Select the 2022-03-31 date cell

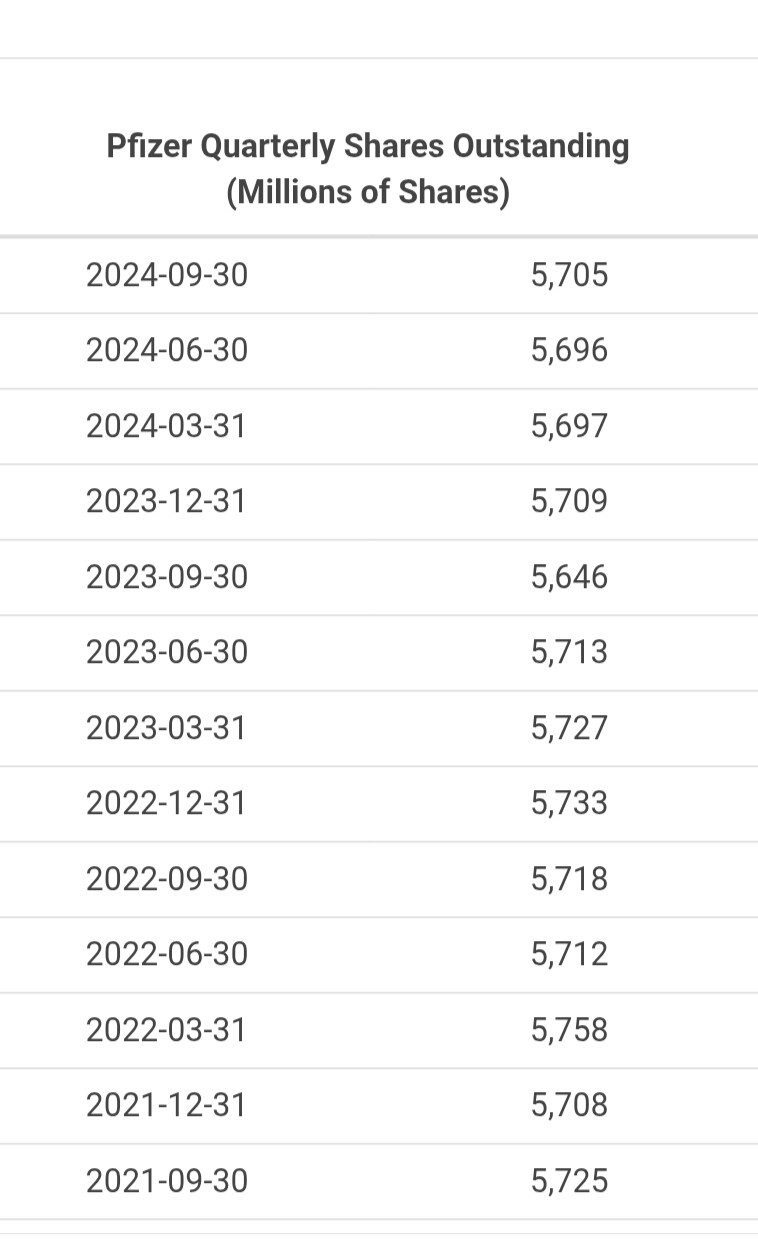coord(166,1030)
